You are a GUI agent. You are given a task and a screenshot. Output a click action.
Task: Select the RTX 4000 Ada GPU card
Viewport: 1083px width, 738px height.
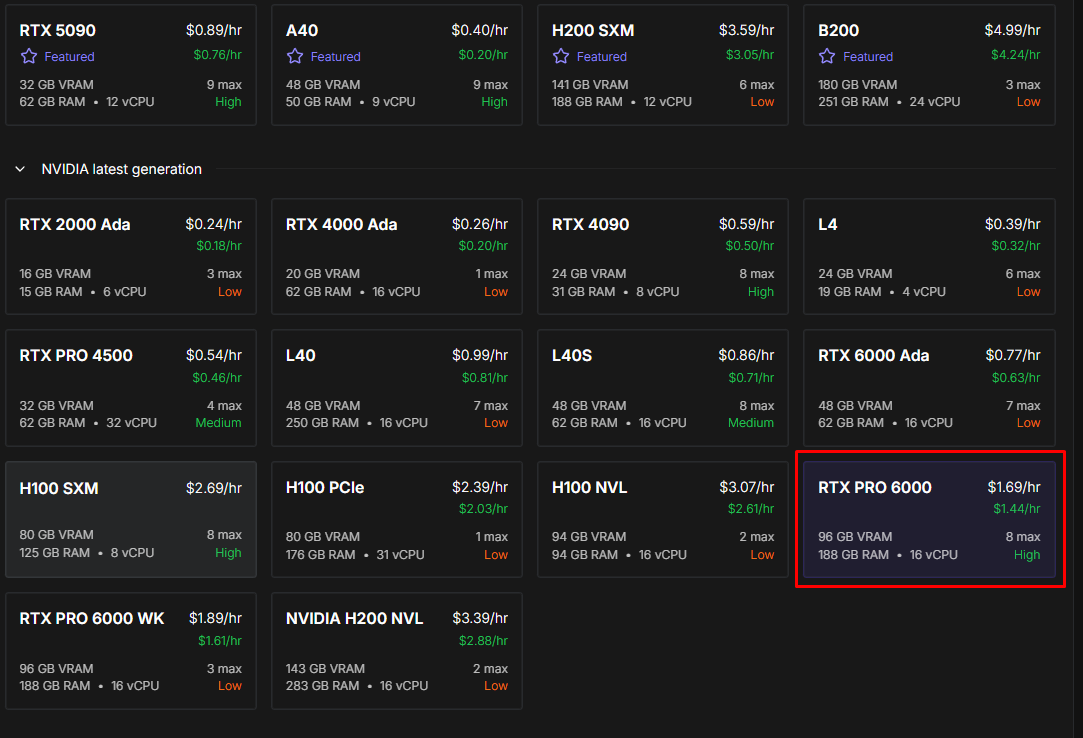point(396,257)
